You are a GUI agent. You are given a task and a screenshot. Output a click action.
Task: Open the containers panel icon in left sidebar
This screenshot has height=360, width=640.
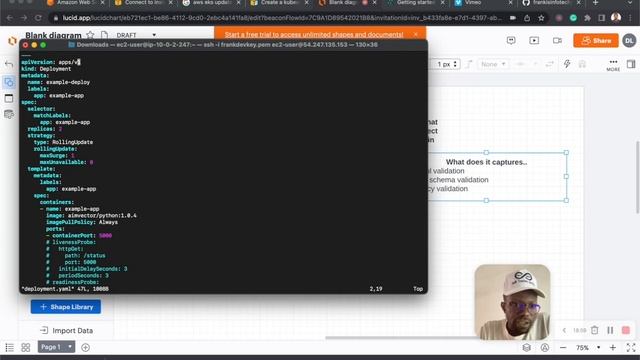[x=9, y=98]
